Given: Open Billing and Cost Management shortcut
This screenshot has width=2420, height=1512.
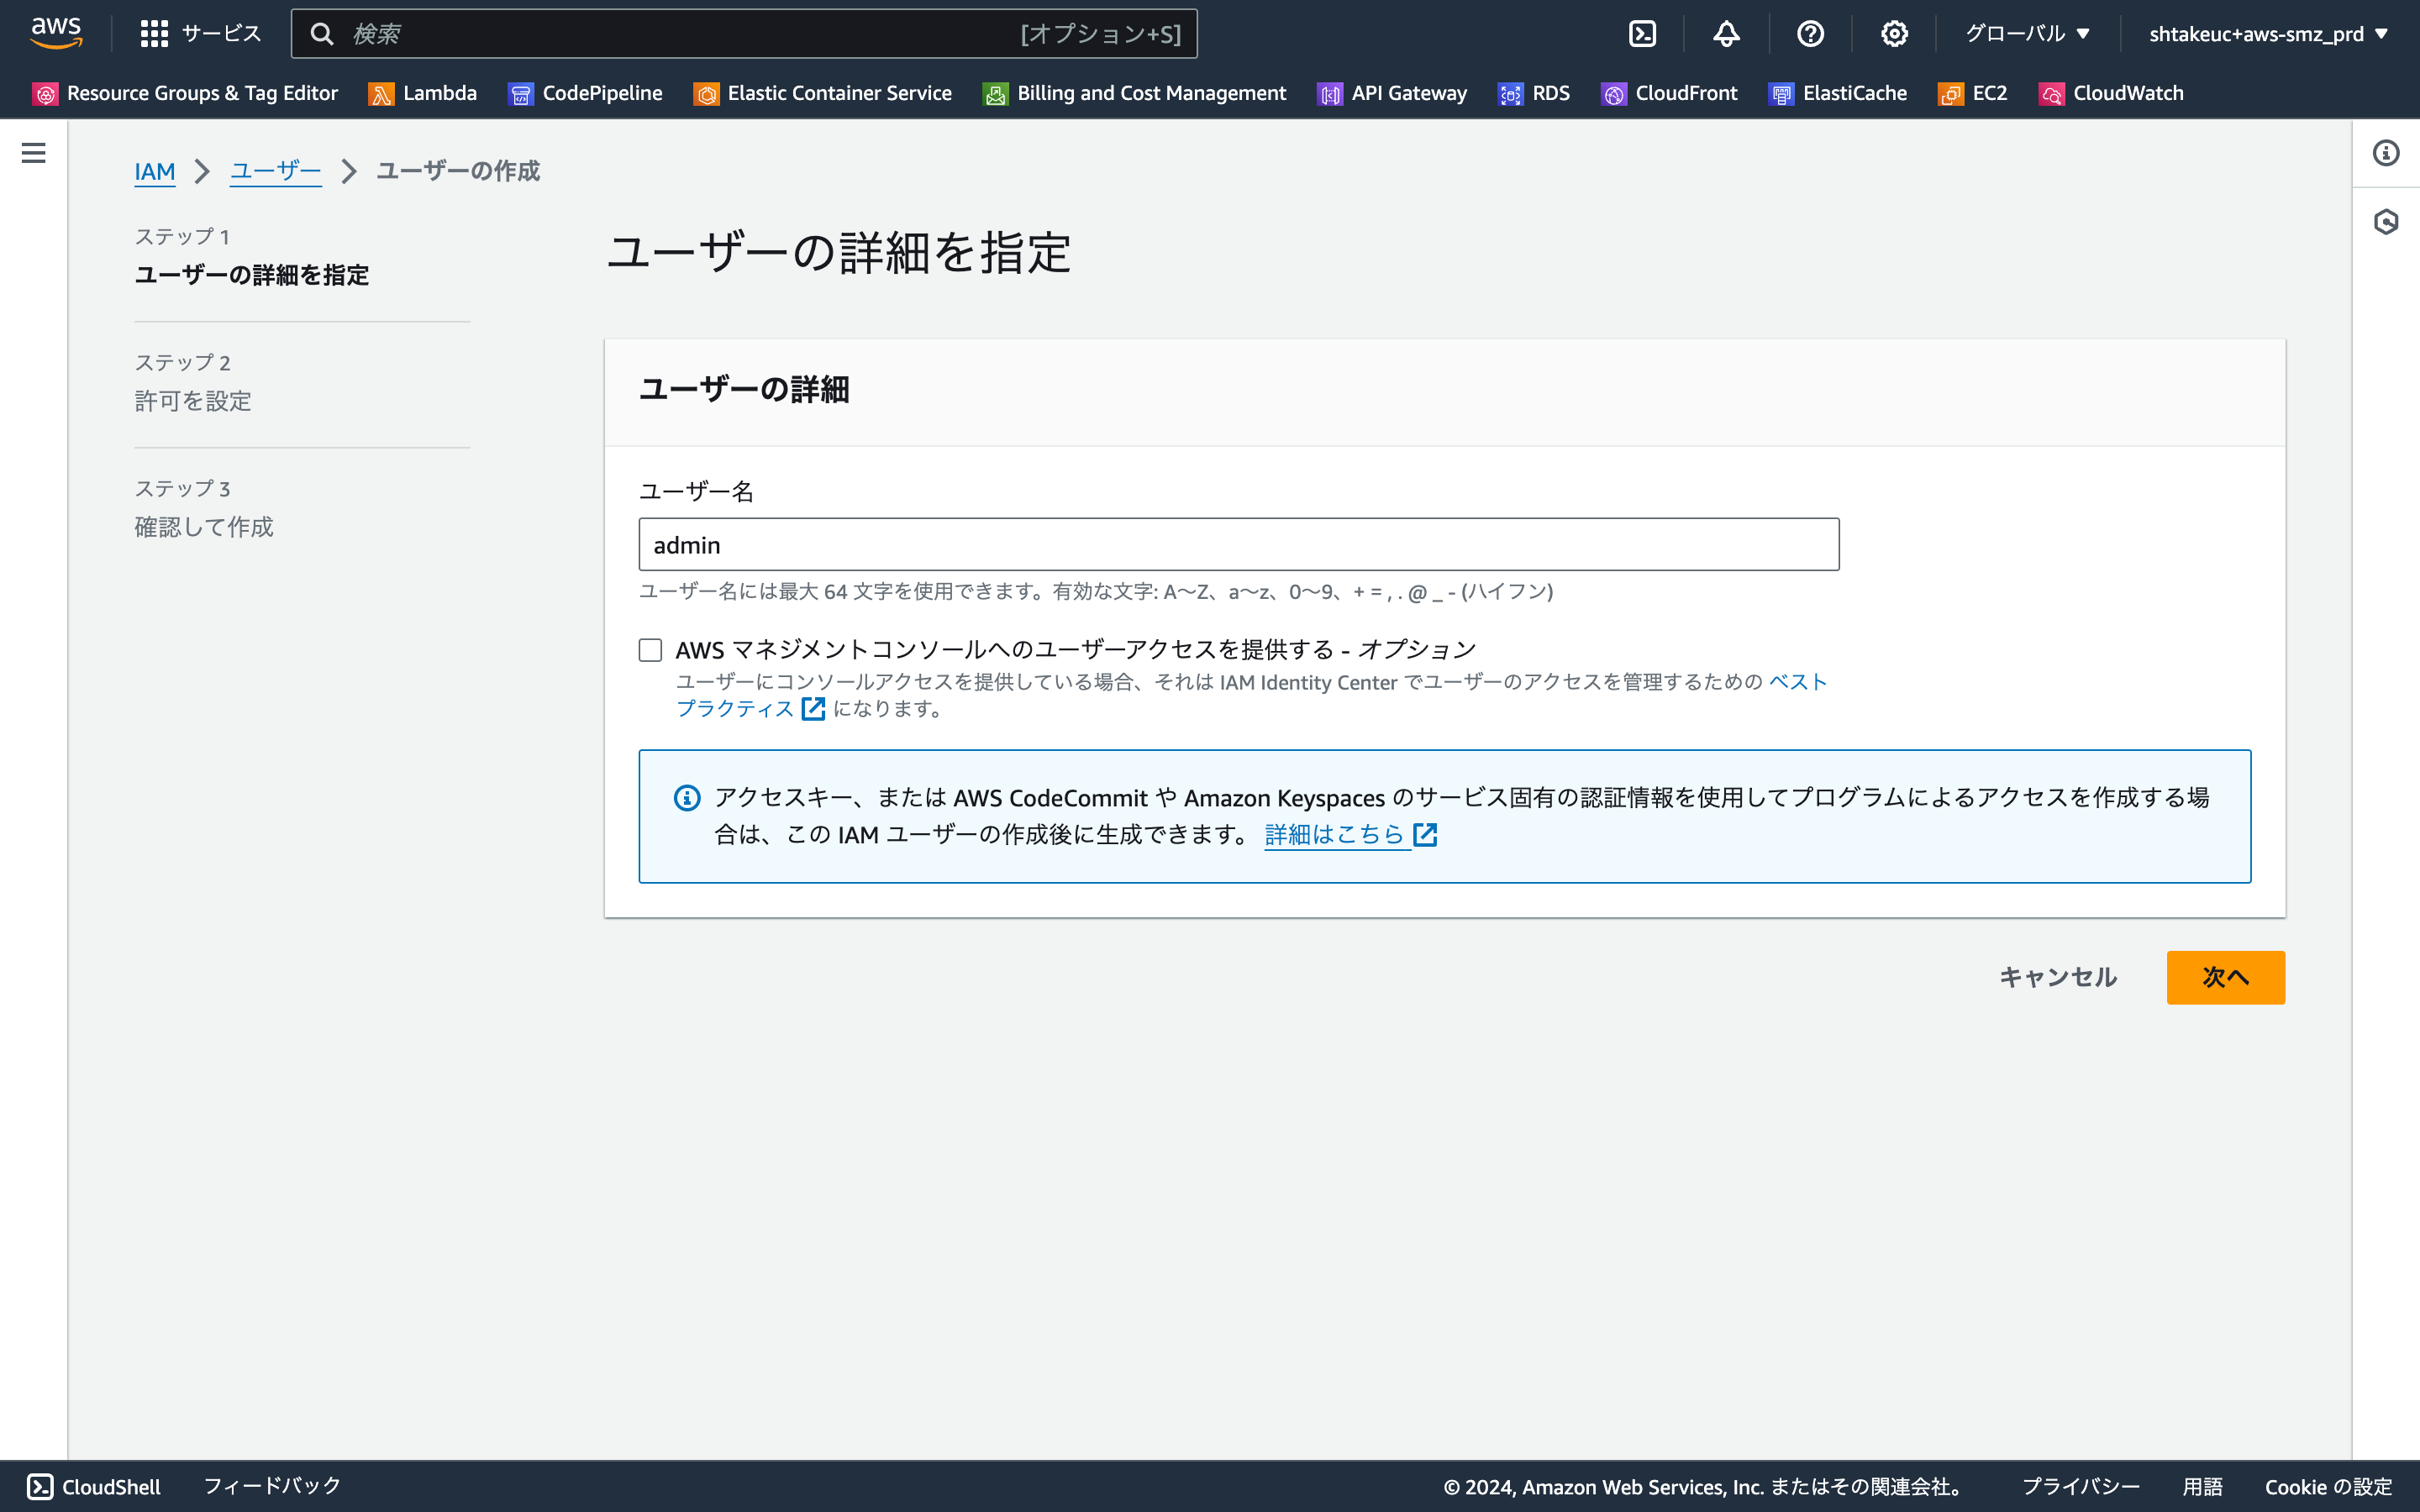Looking at the screenshot, I should click(x=1134, y=93).
